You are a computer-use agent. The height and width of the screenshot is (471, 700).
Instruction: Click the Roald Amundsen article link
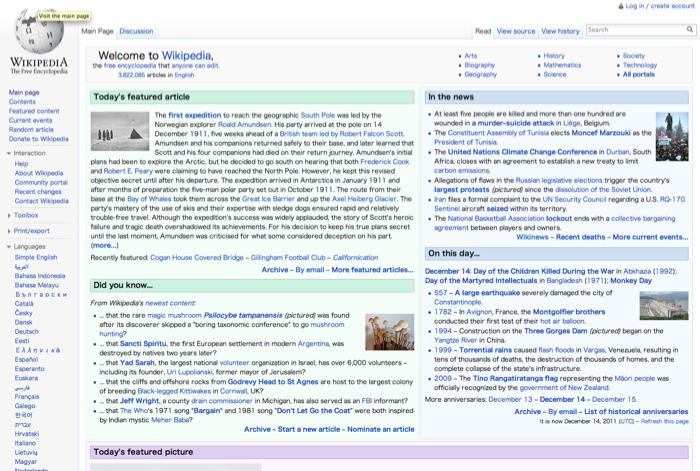[244, 125]
